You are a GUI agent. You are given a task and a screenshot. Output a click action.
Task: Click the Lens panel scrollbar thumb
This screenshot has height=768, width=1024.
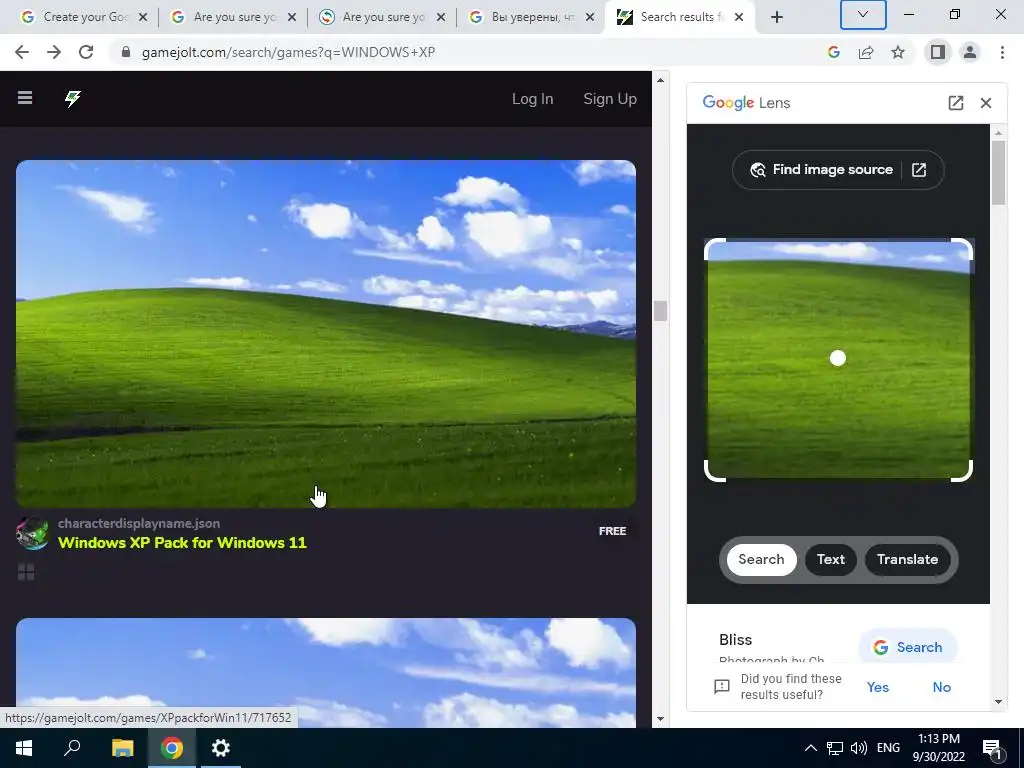[x=998, y=172]
